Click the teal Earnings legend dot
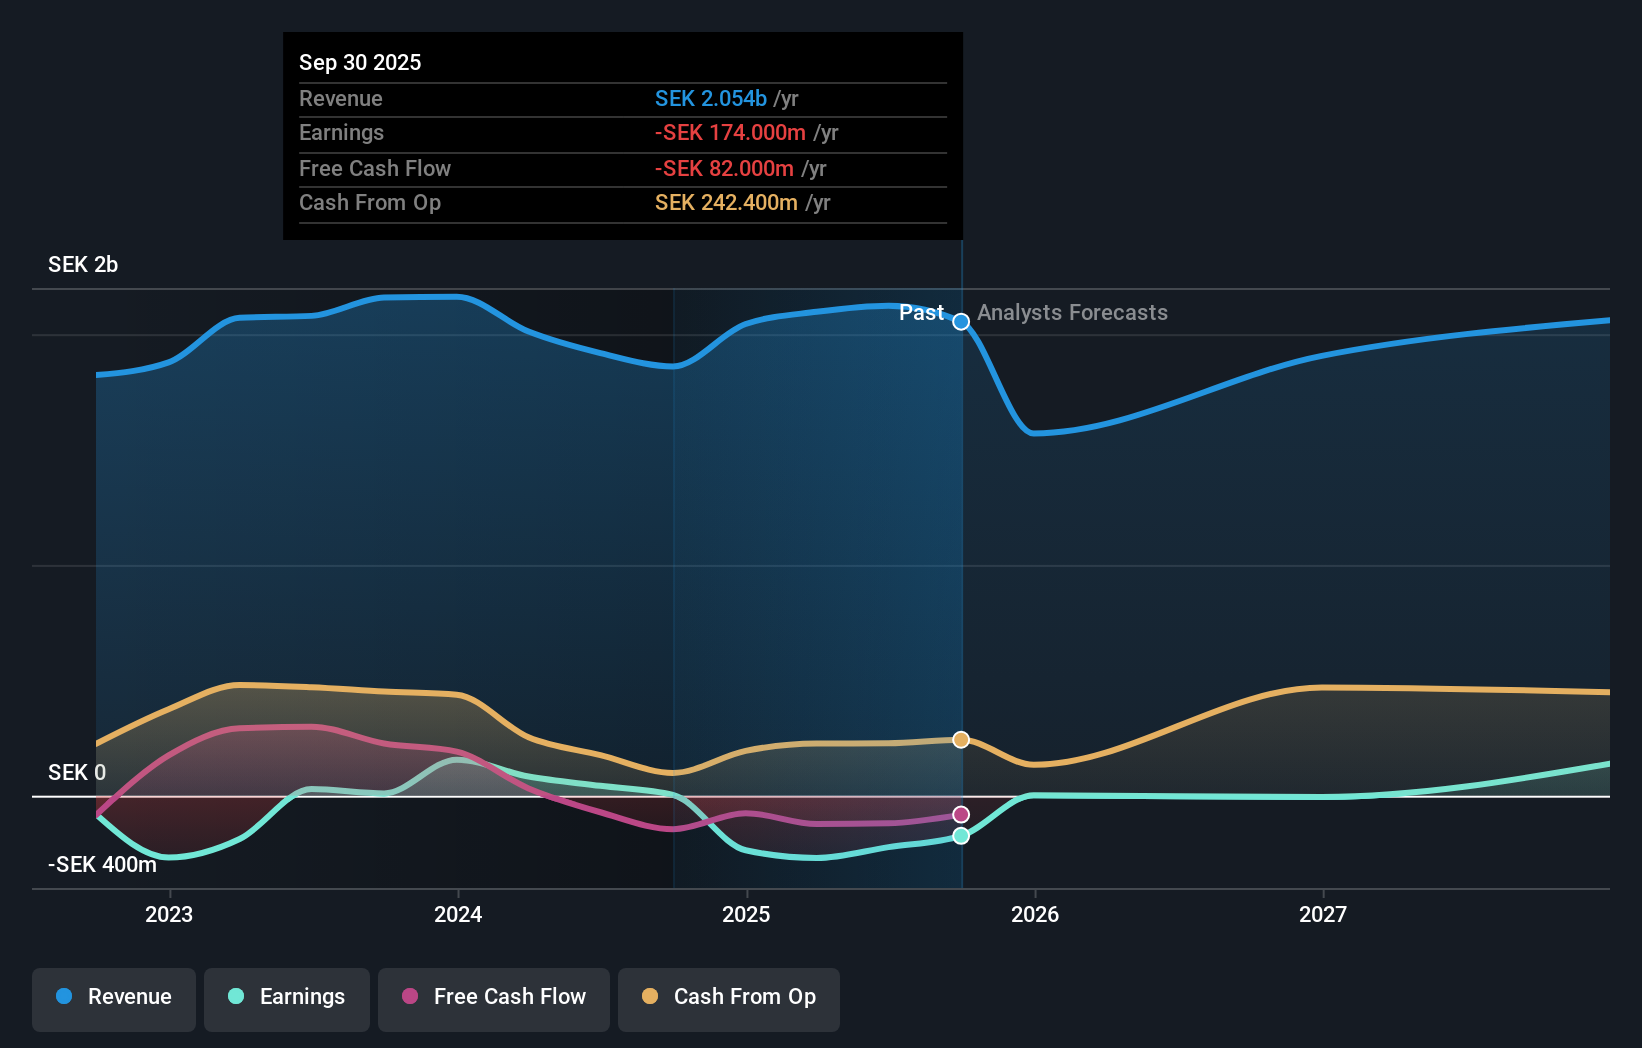1642x1048 pixels. point(236,997)
